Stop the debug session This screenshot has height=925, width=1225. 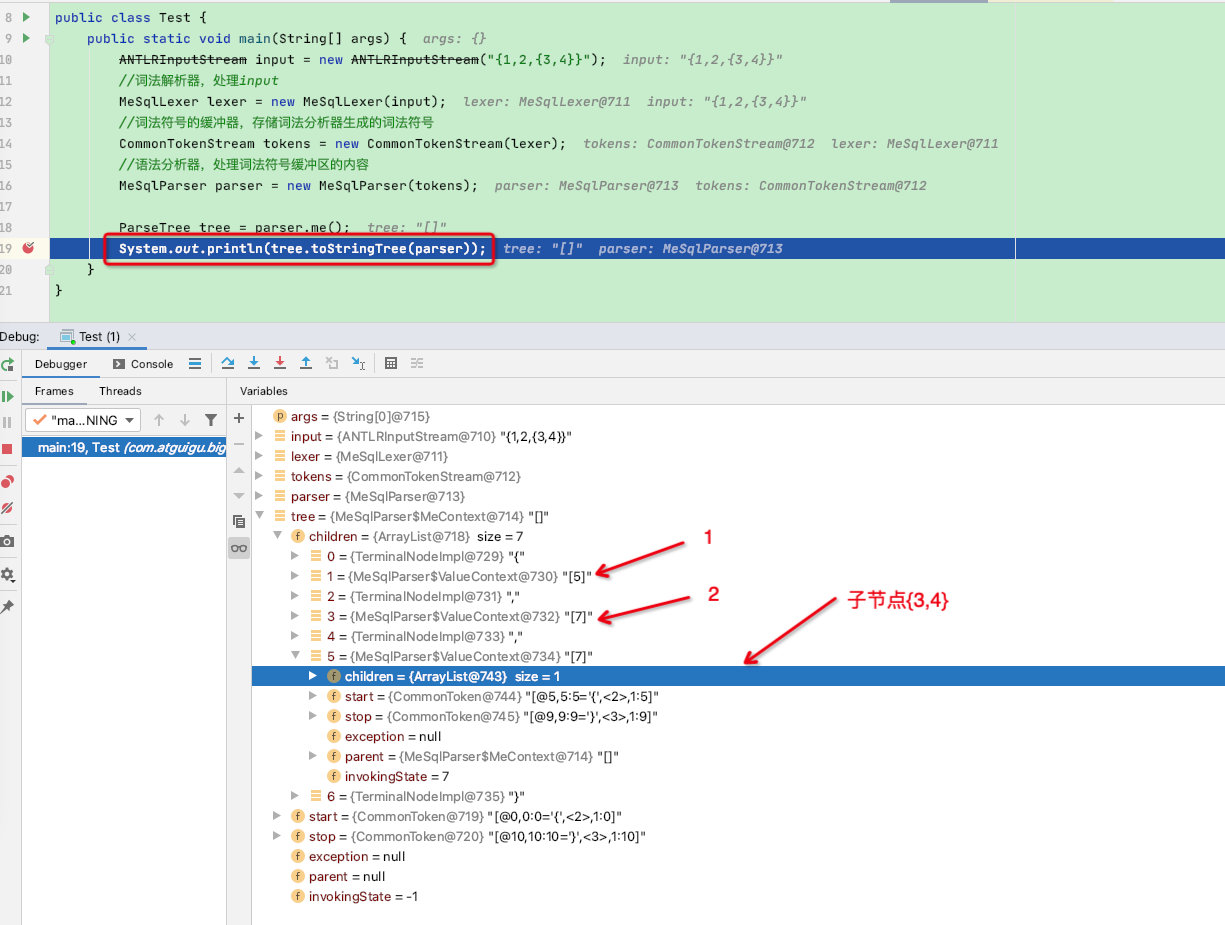click(x=7, y=449)
